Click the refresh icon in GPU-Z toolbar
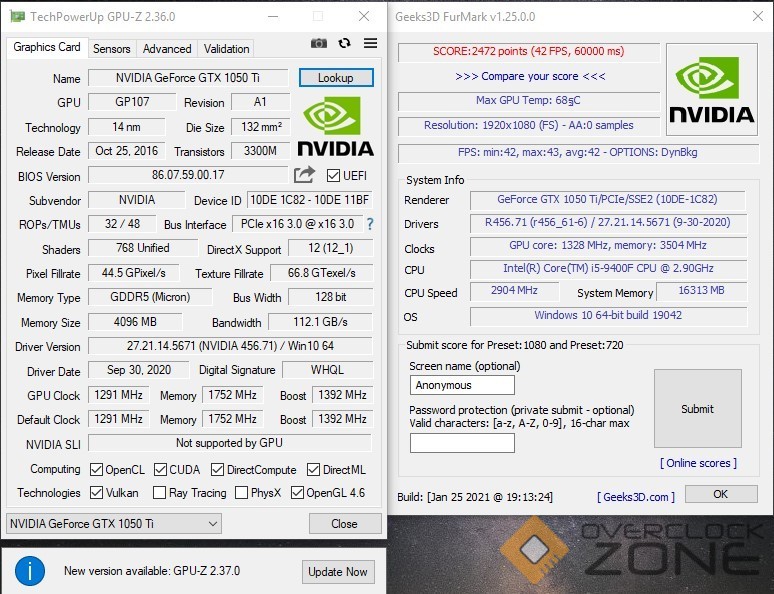 coord(345,43)
